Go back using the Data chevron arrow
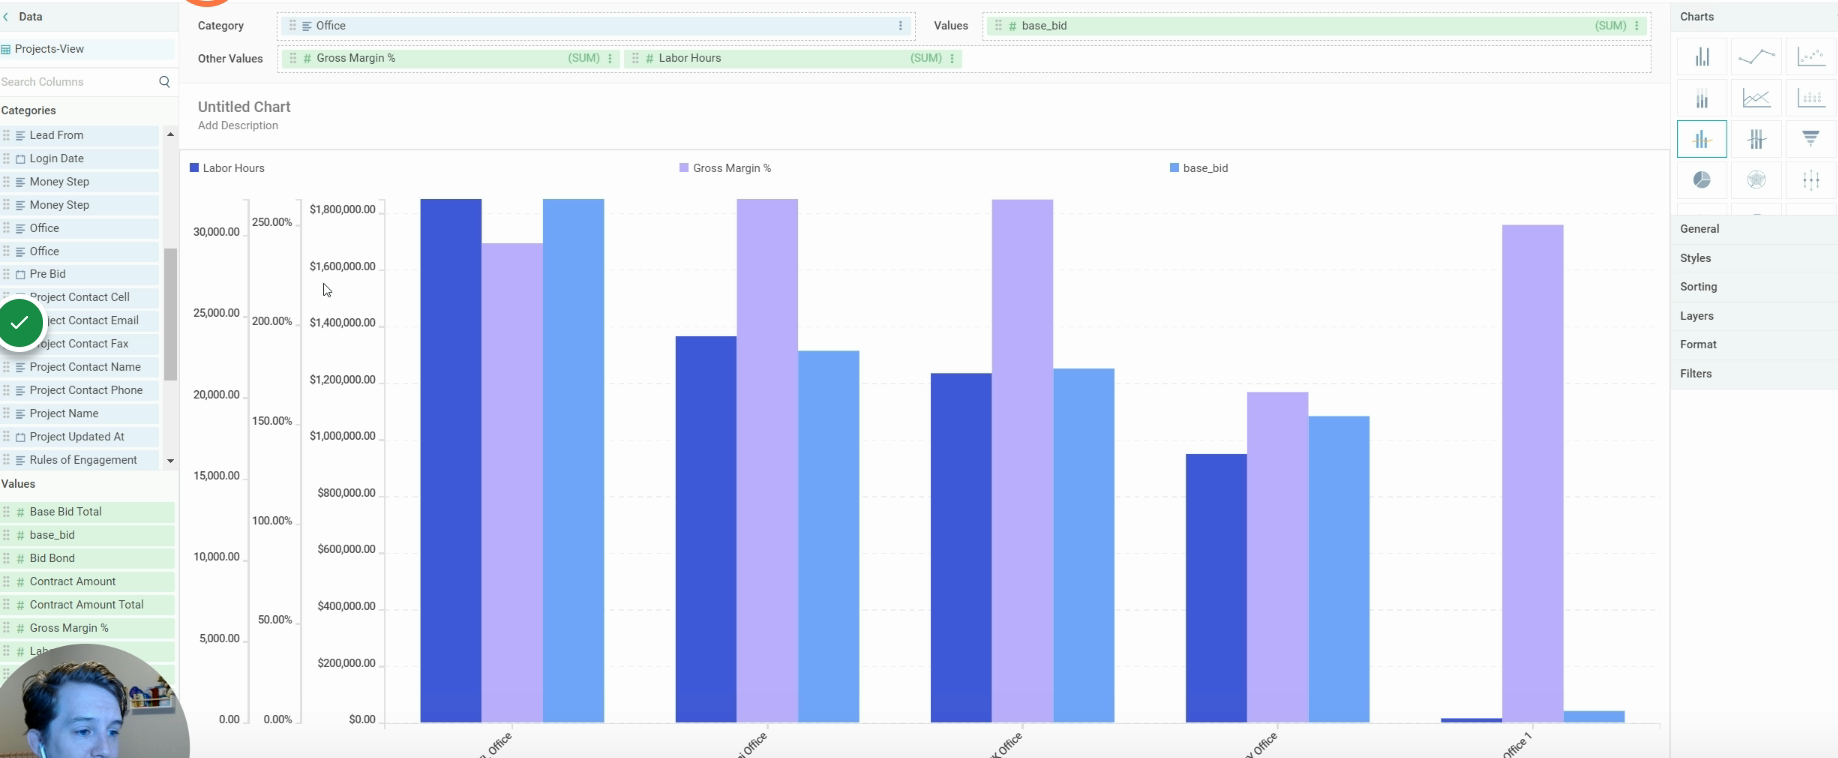The image size is (1838, 758). (x=6, y=17)
